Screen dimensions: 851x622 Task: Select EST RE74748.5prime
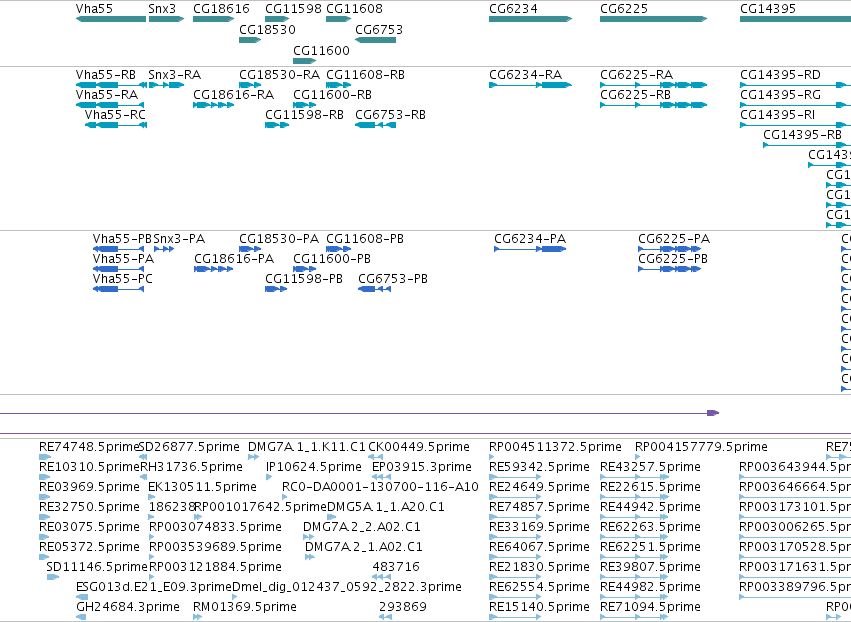coord(90,447)
